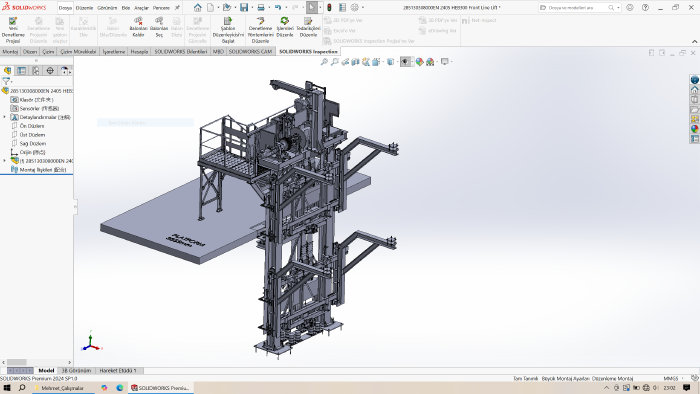This screenshot has height=394, width=700.
Task: Open the Dosya menu
Action: pyautogui.click(x=65, y=8)
